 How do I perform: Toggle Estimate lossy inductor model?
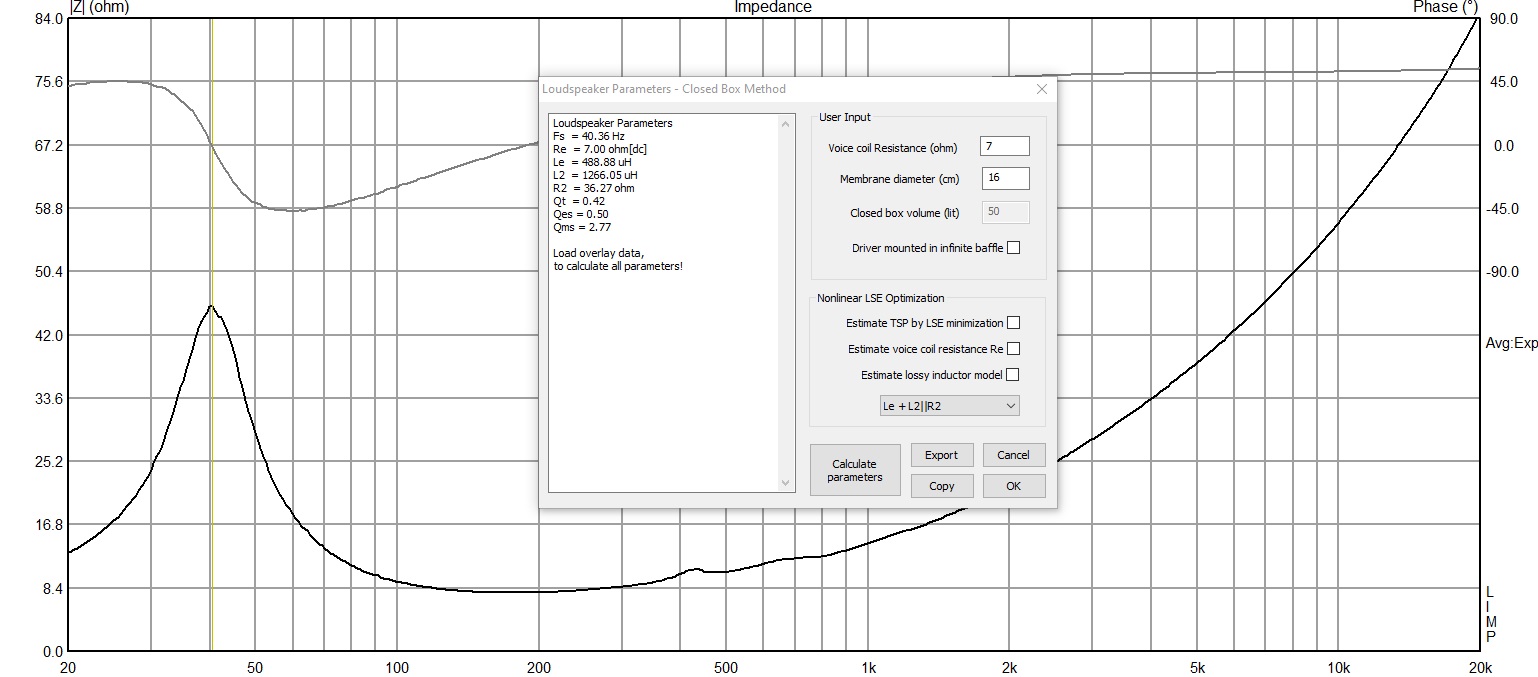[x=1013, y=375]
